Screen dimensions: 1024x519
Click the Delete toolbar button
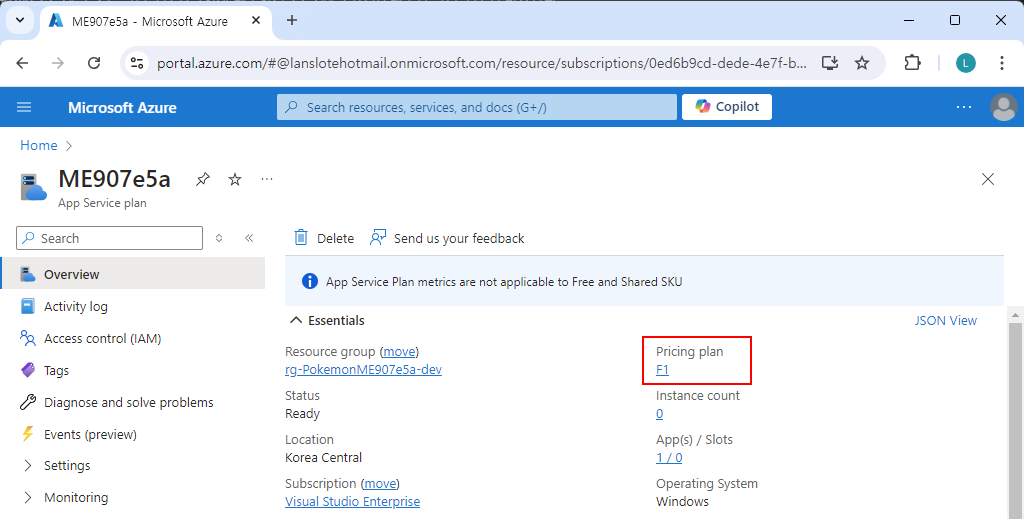(324, 238)
